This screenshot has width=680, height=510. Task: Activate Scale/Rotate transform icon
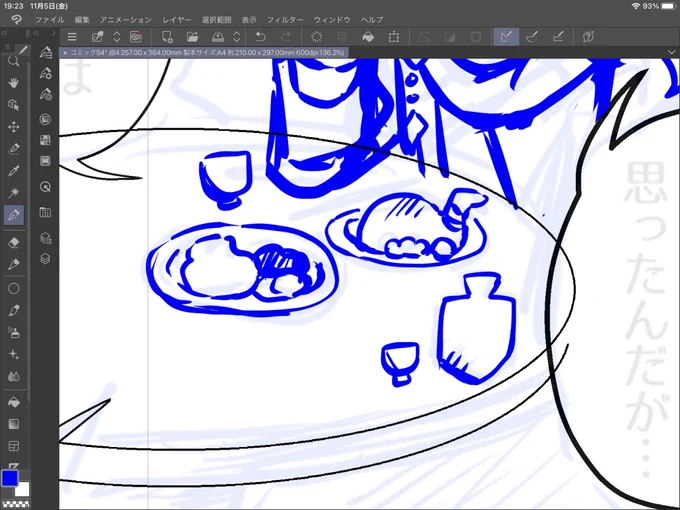click(x=394, y=37)
